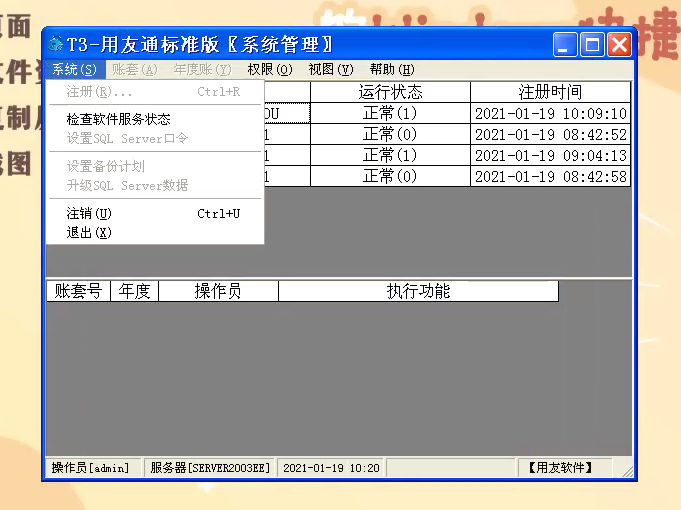Select the 2021-01-19 09:04:13 timestamp cell
681x510 pixels.
[550, 155]
